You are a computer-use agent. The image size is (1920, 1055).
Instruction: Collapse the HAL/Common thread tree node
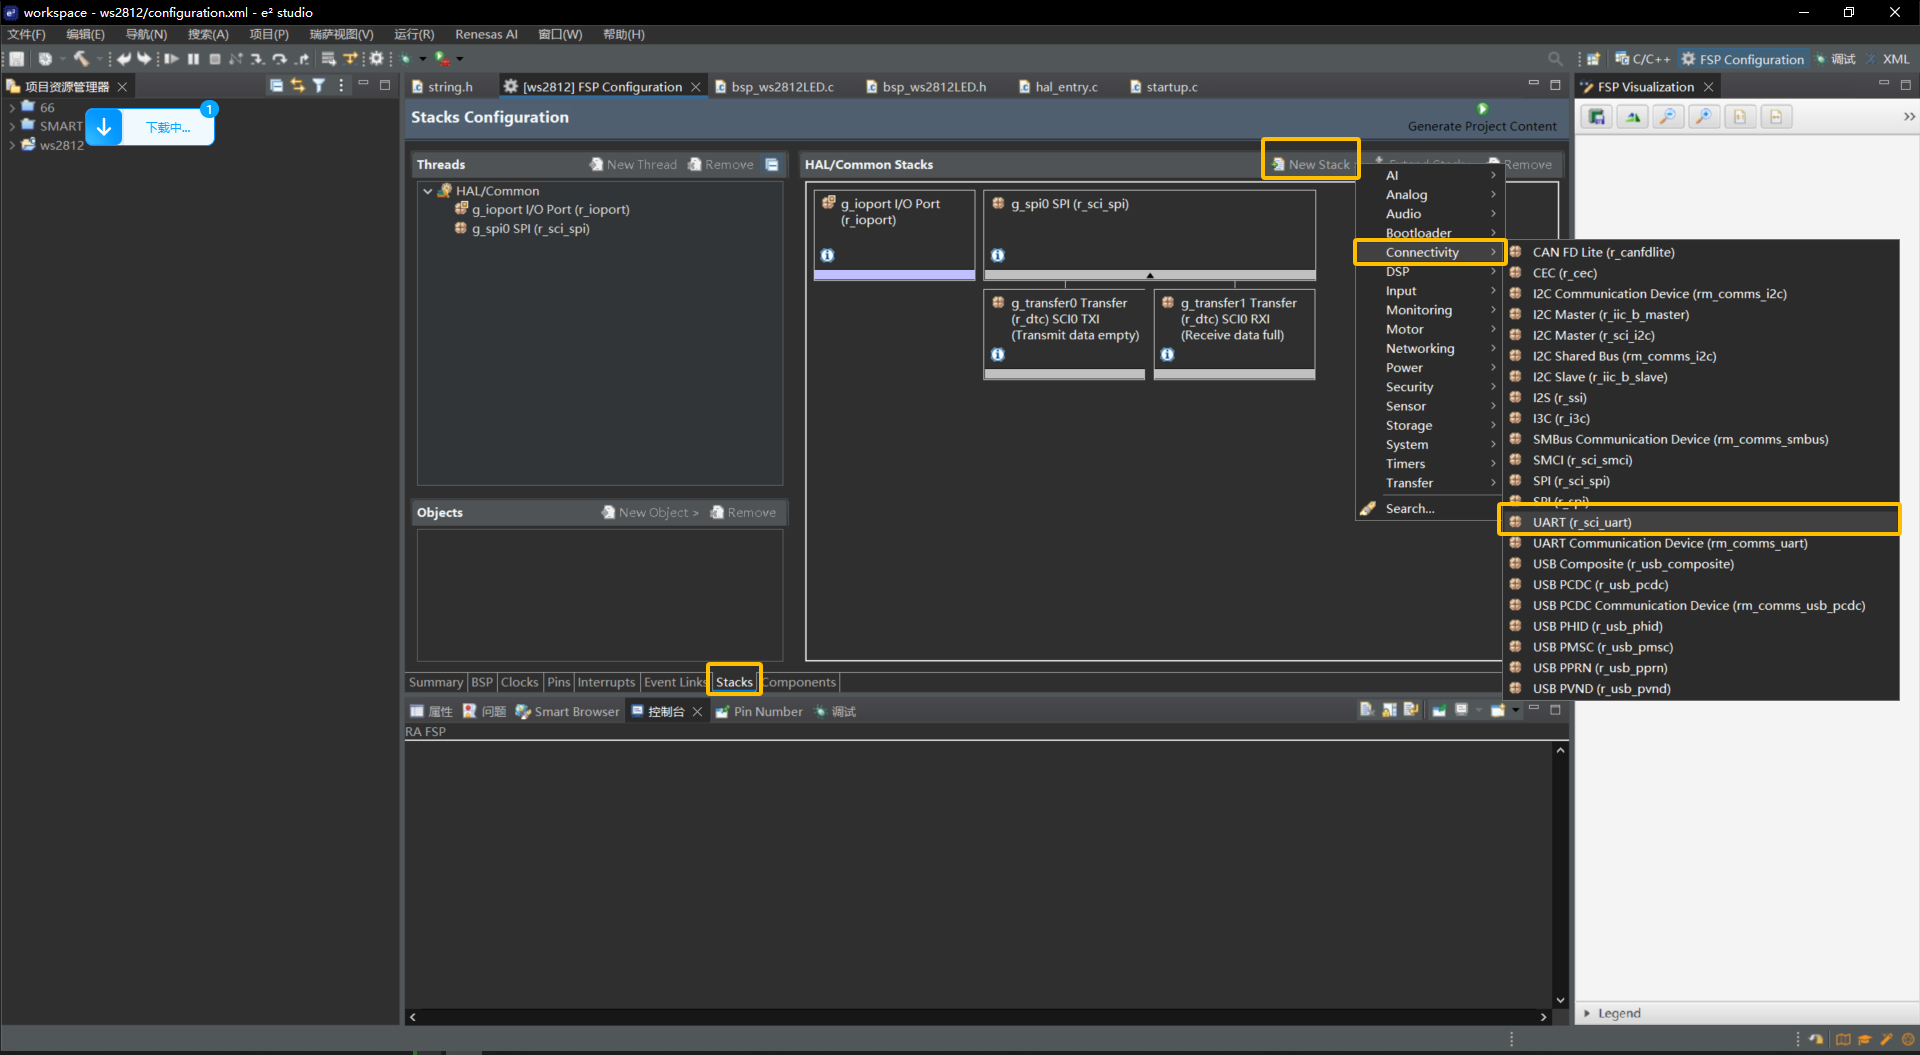[x=428, y=191]
